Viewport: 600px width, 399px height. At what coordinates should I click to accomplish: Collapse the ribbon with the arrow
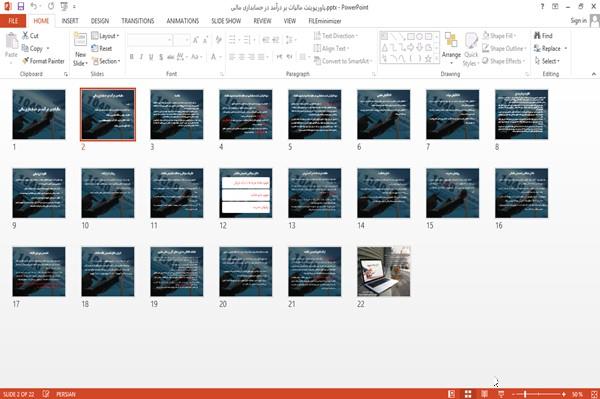(593, 74)
